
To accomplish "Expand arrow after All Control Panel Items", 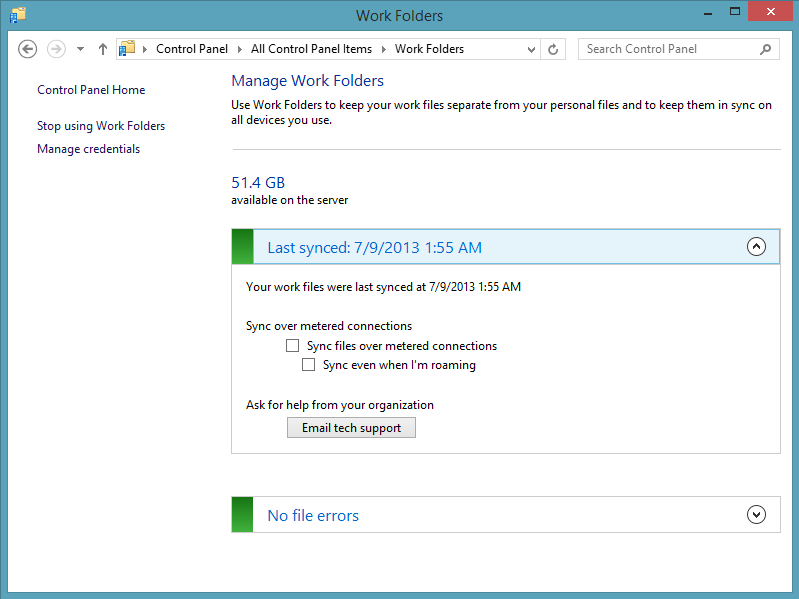I will pos(384,49).
